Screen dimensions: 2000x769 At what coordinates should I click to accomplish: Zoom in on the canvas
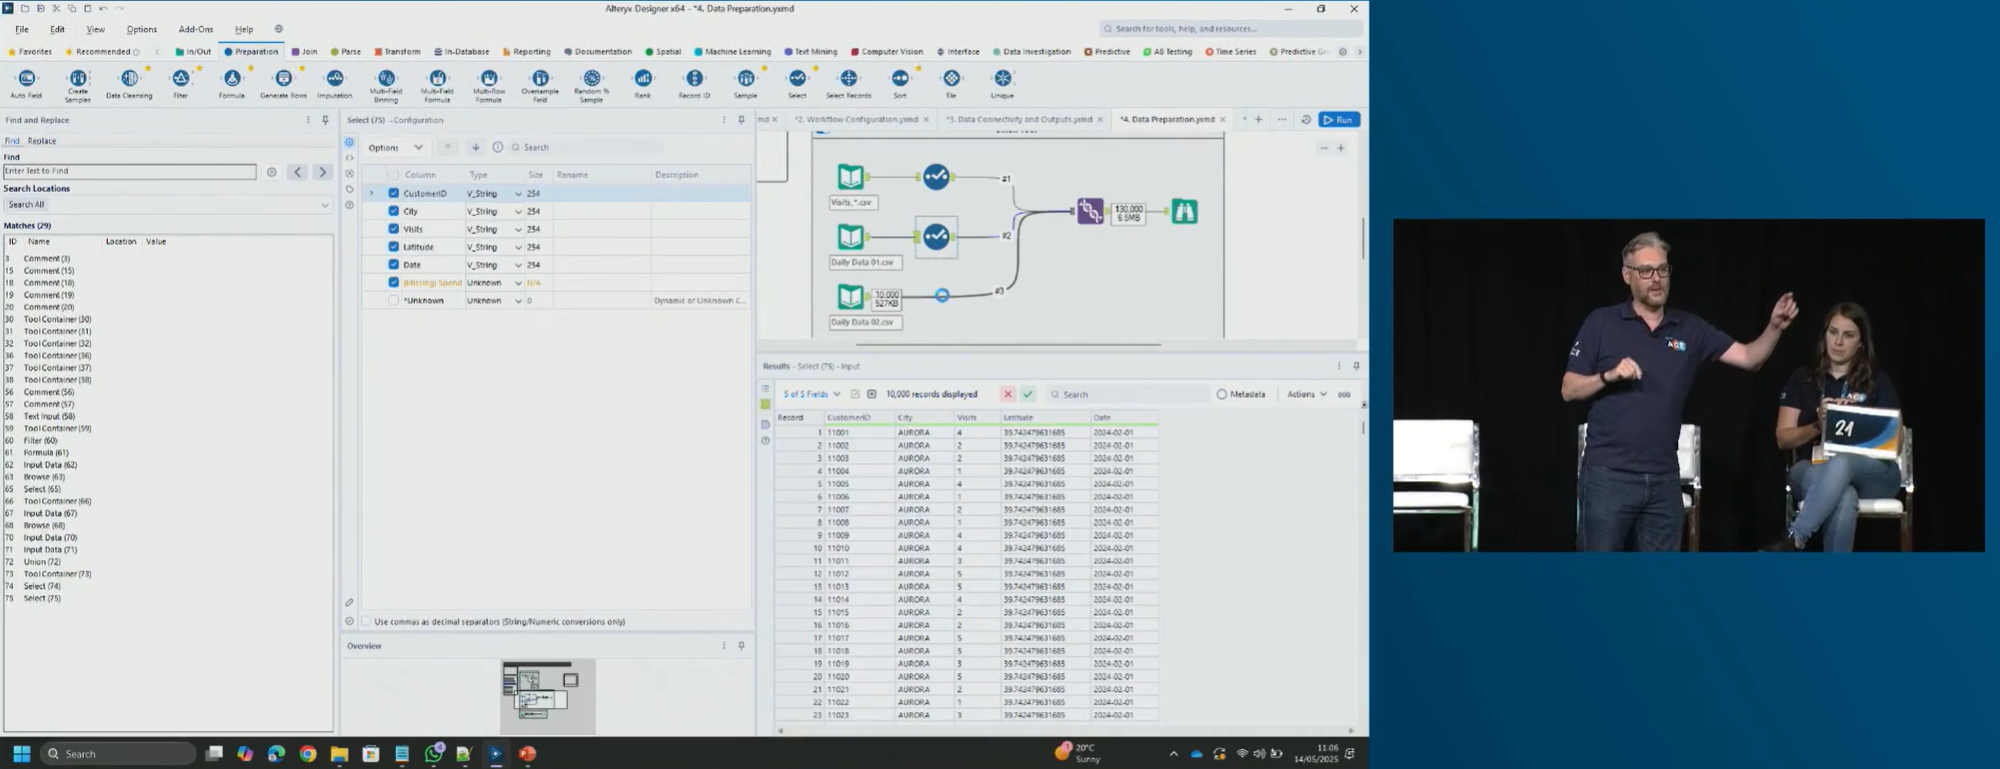1341,148
